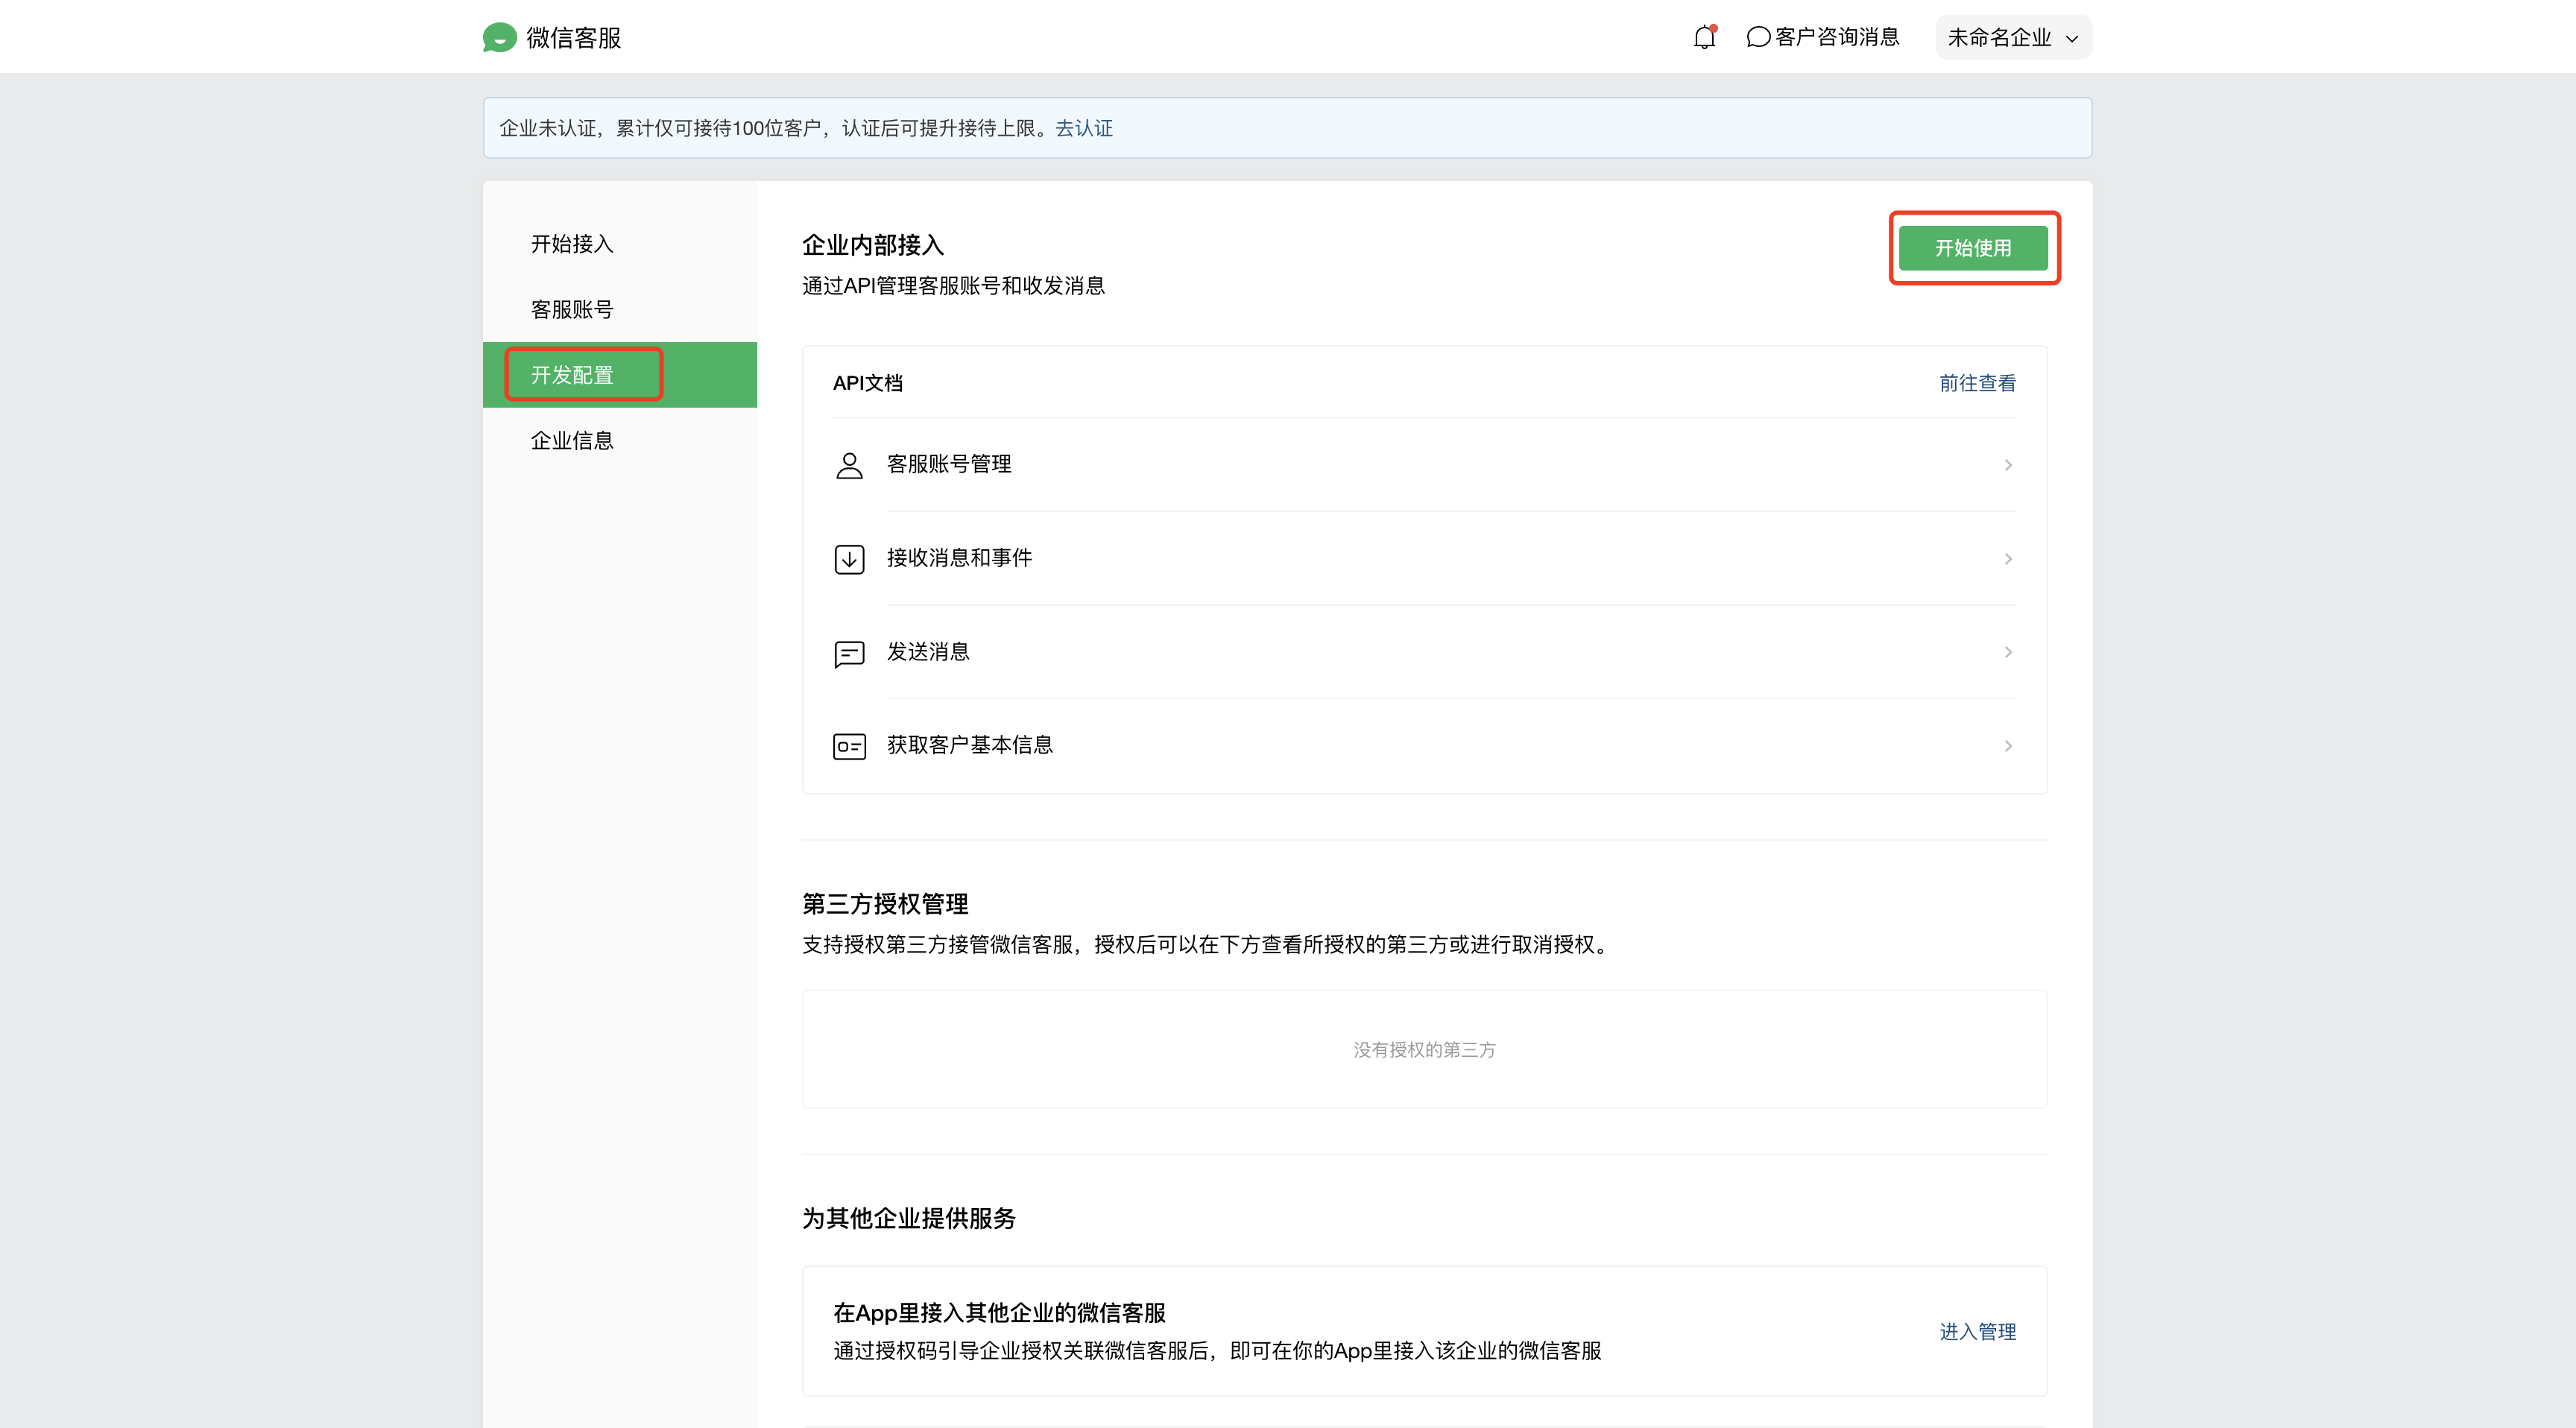Click the chat bubble icon for 客户咨询消息
The height and width of the screenshot is (1428, 2576).
point(1758,37)
